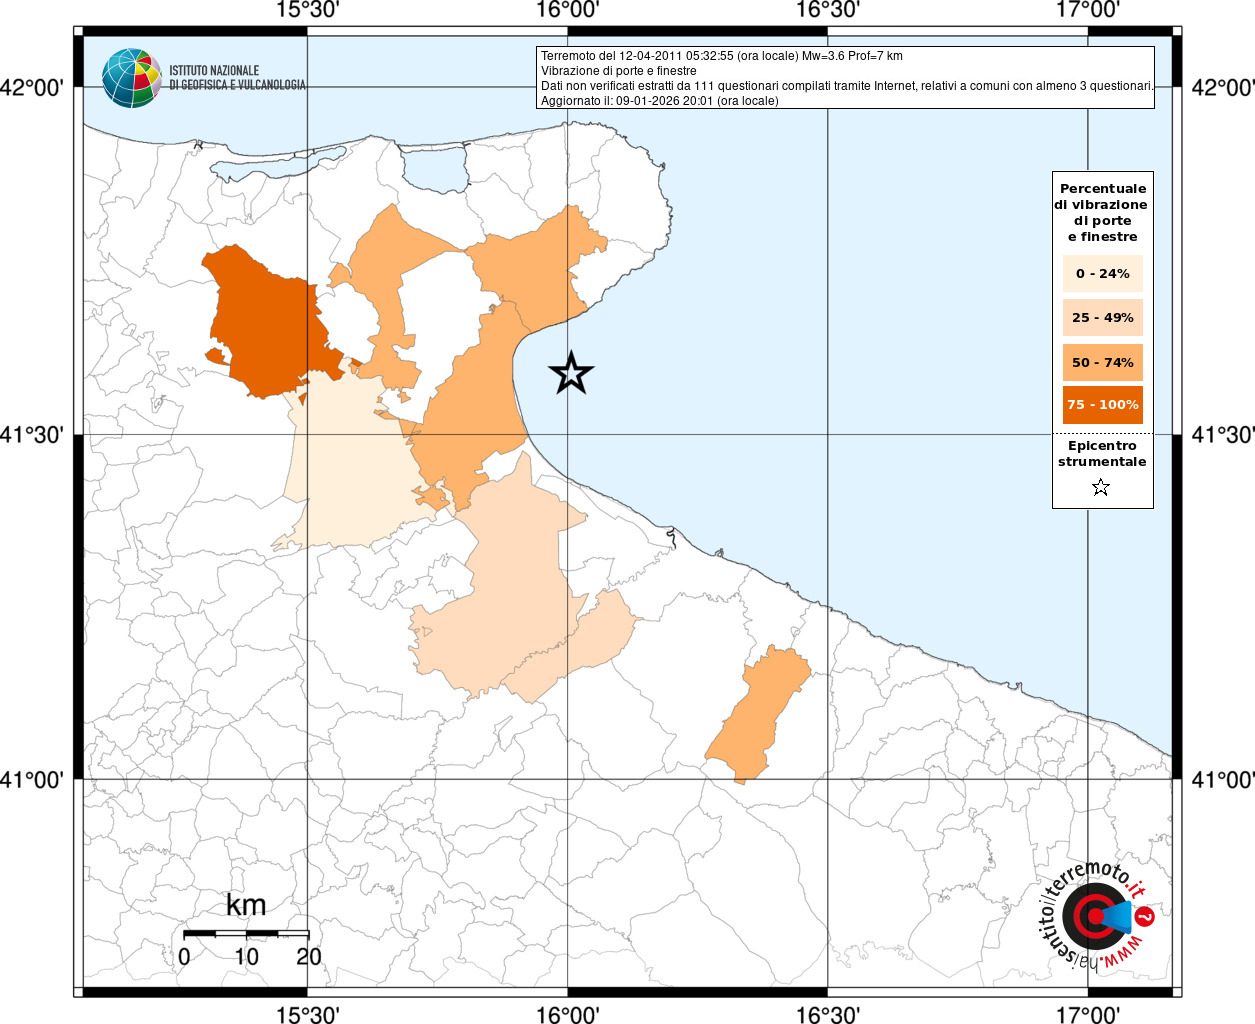The image size is (1255, 1024).
Task: Select the 50 - 74% legend swatch
Action: [1102, 362]
